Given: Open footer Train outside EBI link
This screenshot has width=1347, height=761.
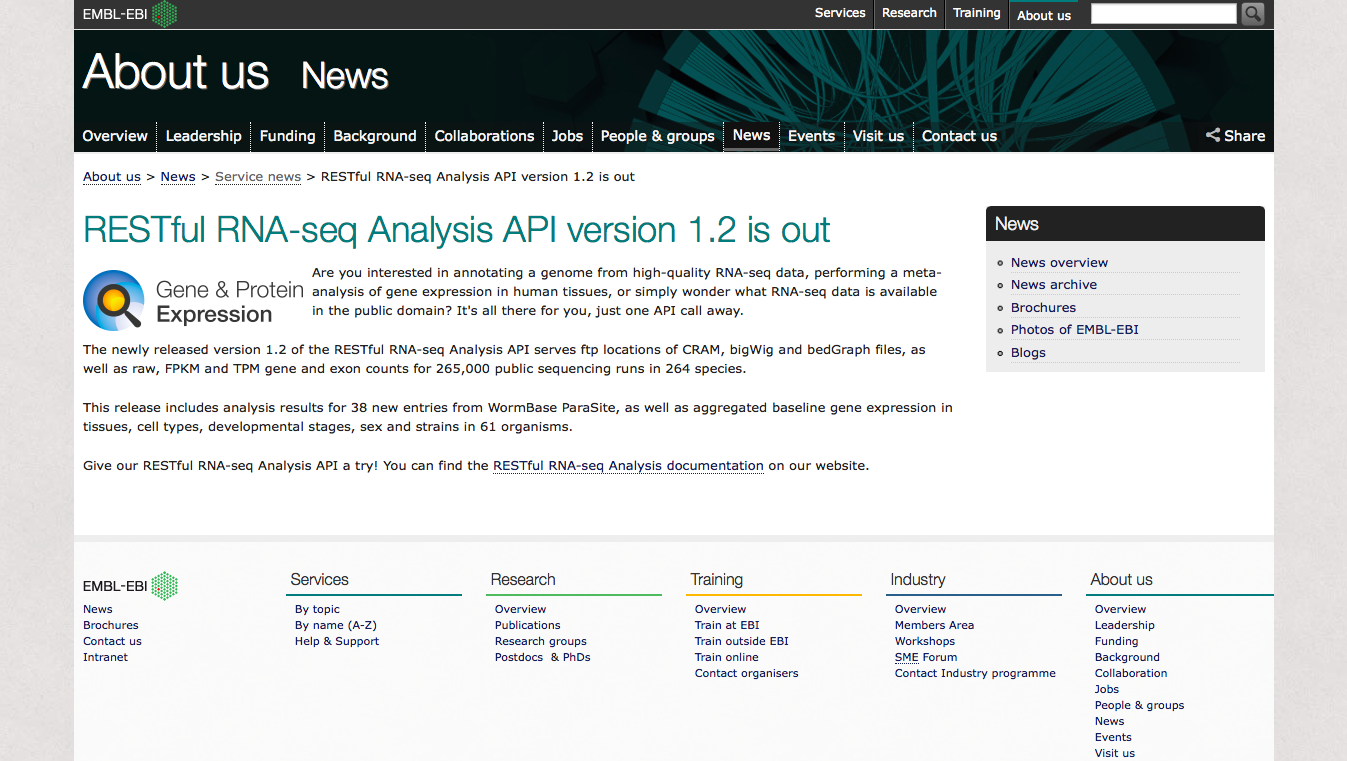Looking at the screenshot, I should (x=742, y=641).
